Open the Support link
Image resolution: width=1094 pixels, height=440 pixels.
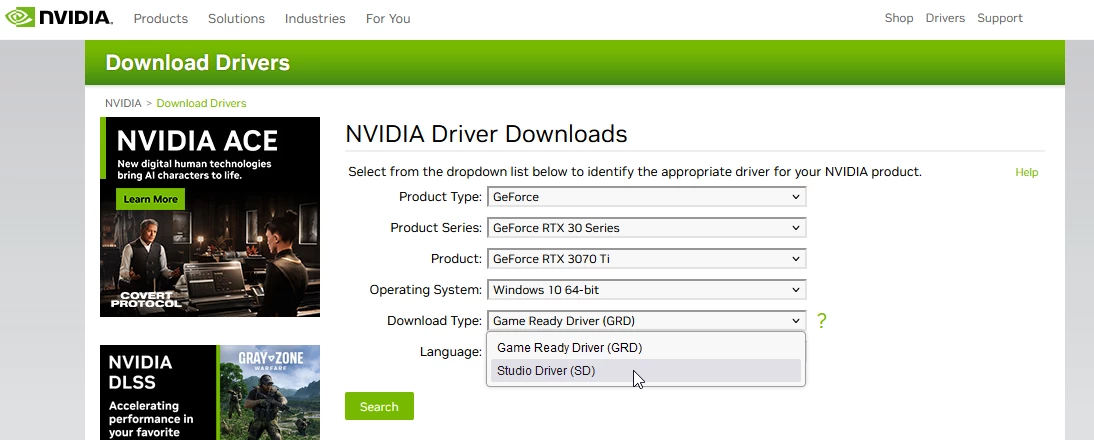tap(999, 18)
